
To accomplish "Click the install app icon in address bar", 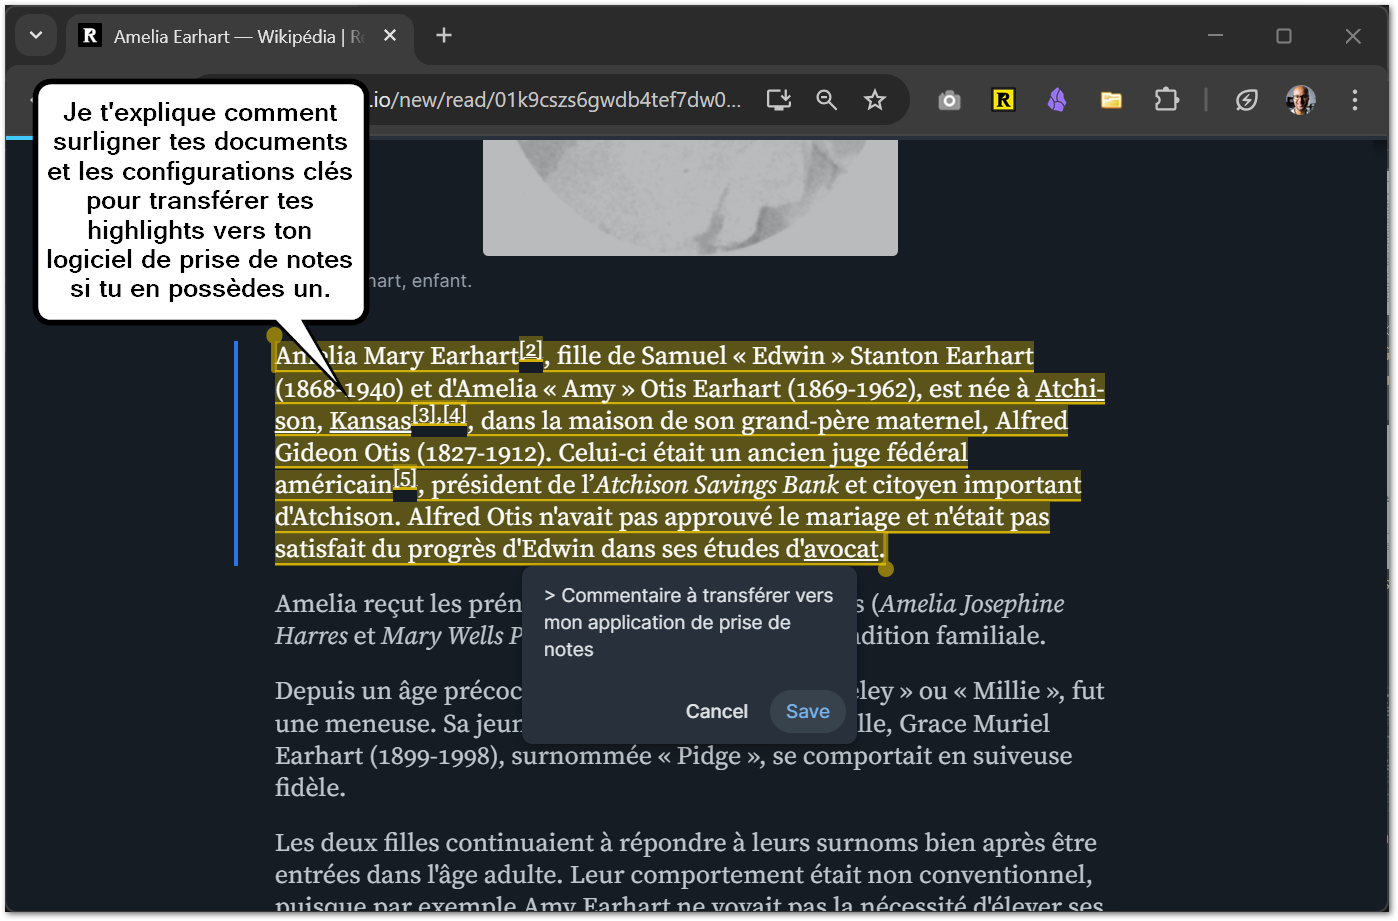I will [x=778, y=99].
